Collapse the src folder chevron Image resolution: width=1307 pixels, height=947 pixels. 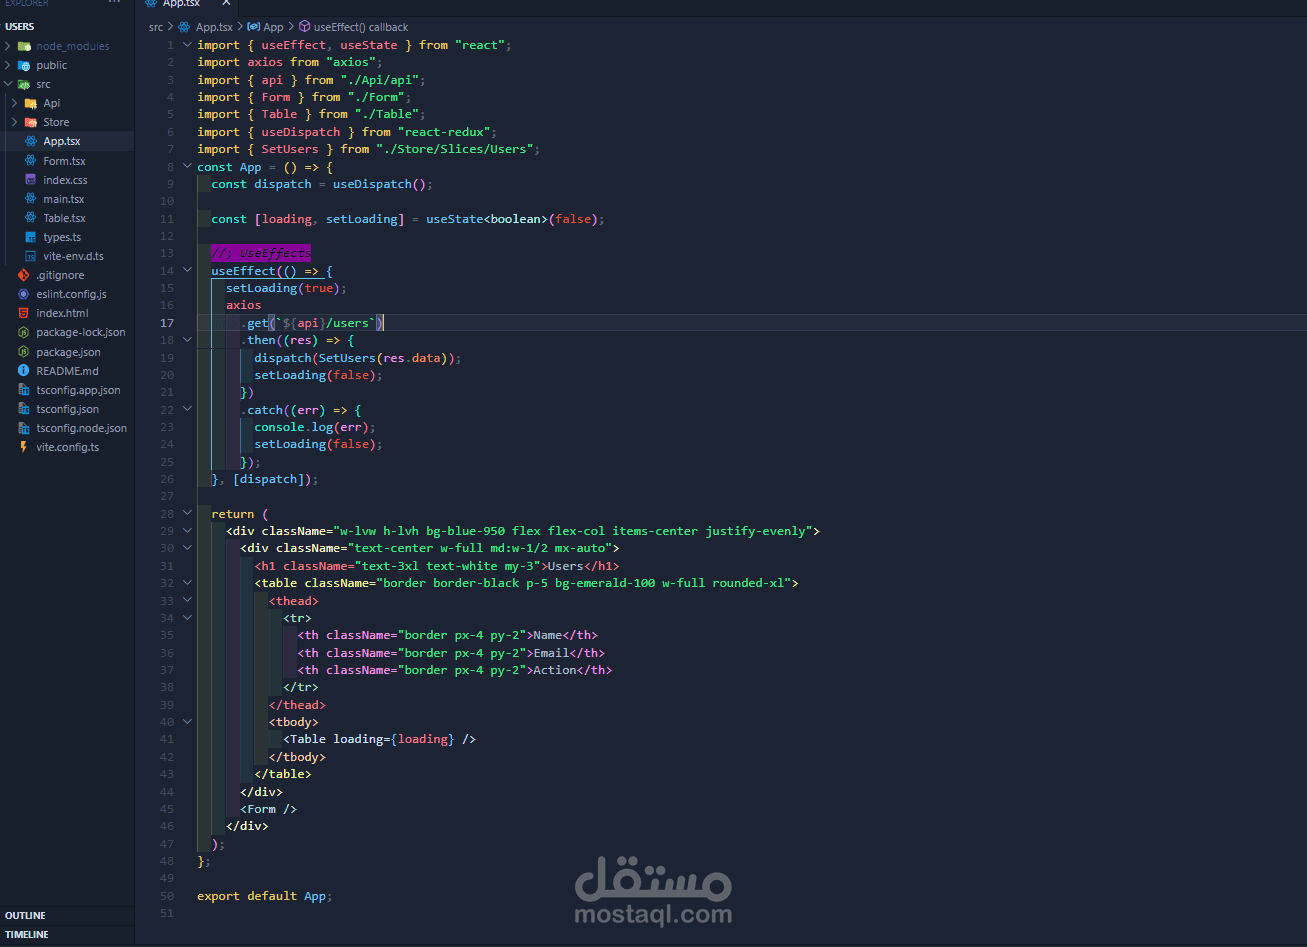pyautogui.click(x=8, y=84)
